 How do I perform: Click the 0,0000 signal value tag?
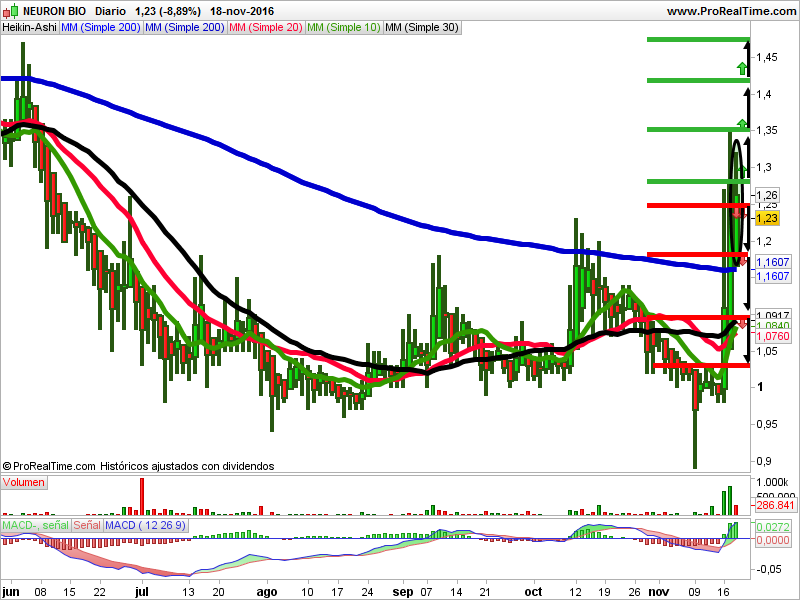click(772, 540)
